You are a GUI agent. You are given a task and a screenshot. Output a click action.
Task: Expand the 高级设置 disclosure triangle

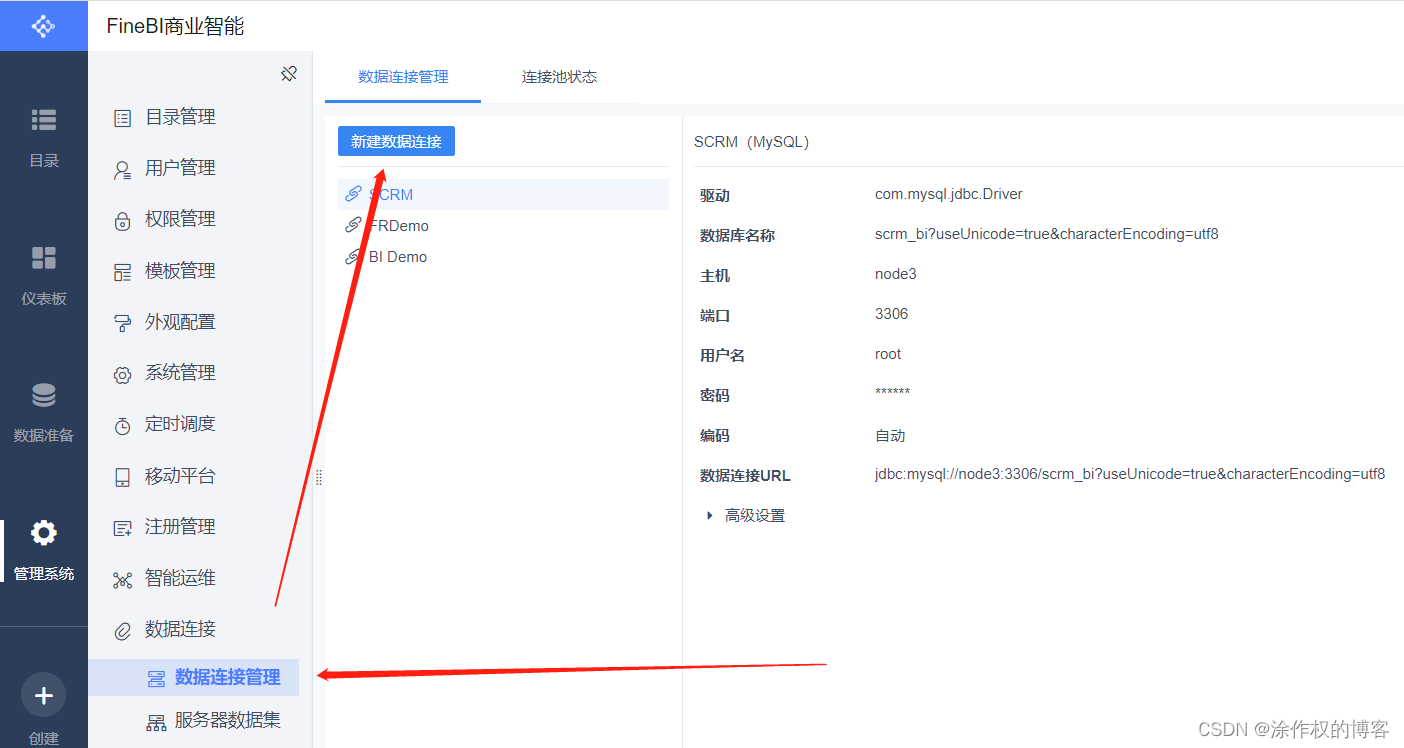710,516
